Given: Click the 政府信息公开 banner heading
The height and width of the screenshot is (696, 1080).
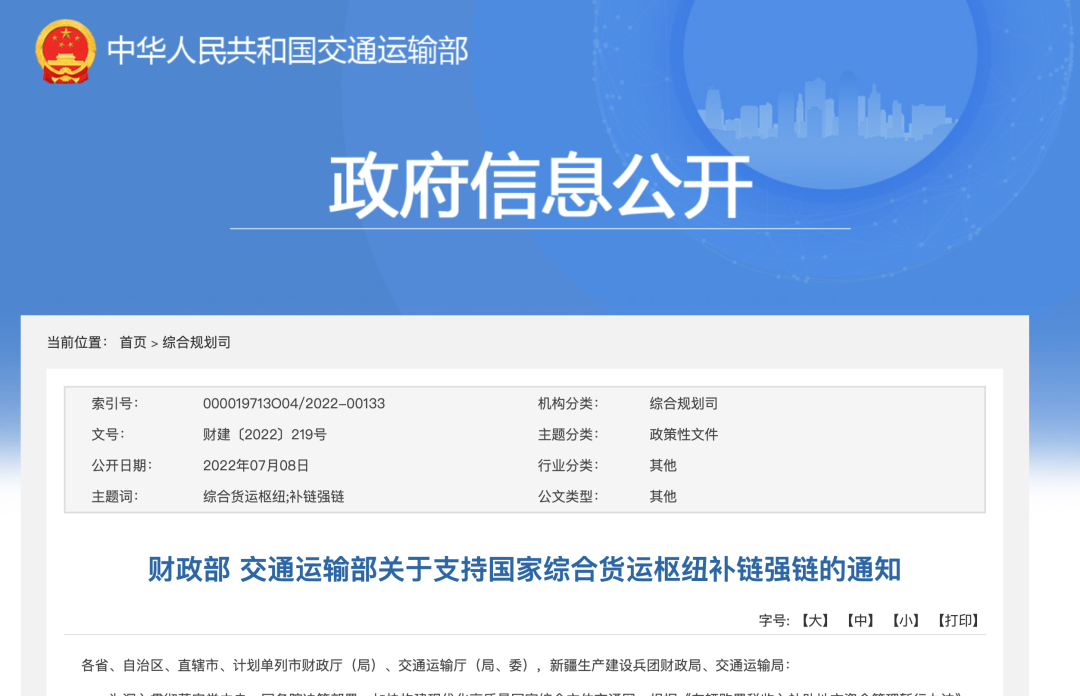Looking at the screenshot, I should coord(540,187).
